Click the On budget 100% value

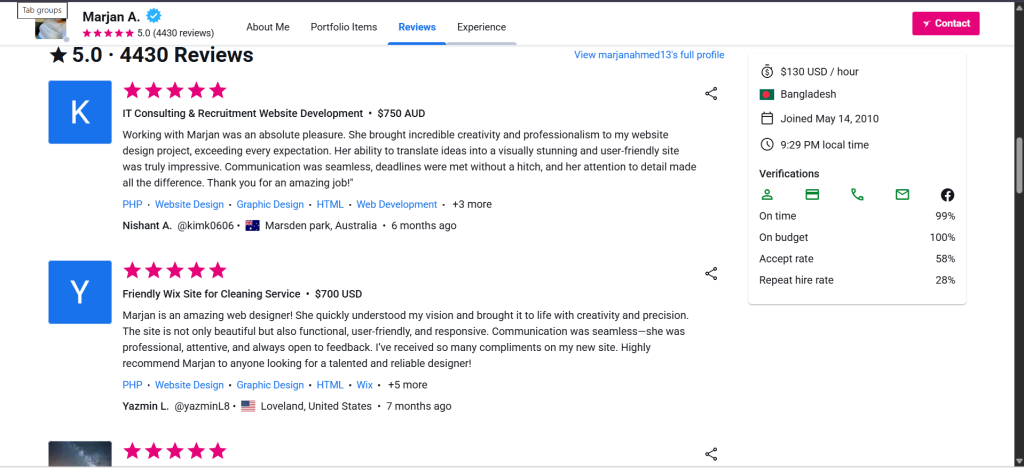coord(942,238)
